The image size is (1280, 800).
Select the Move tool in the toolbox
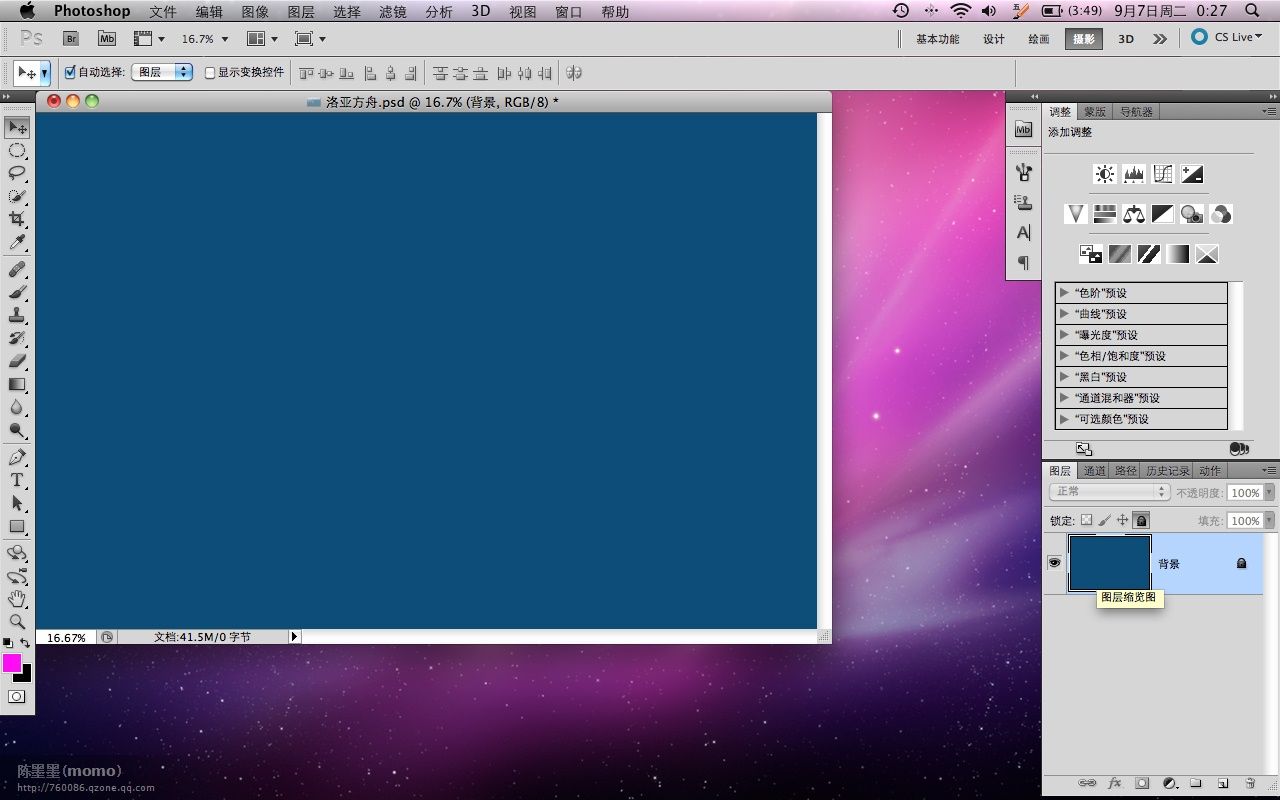tap(17, 128)
